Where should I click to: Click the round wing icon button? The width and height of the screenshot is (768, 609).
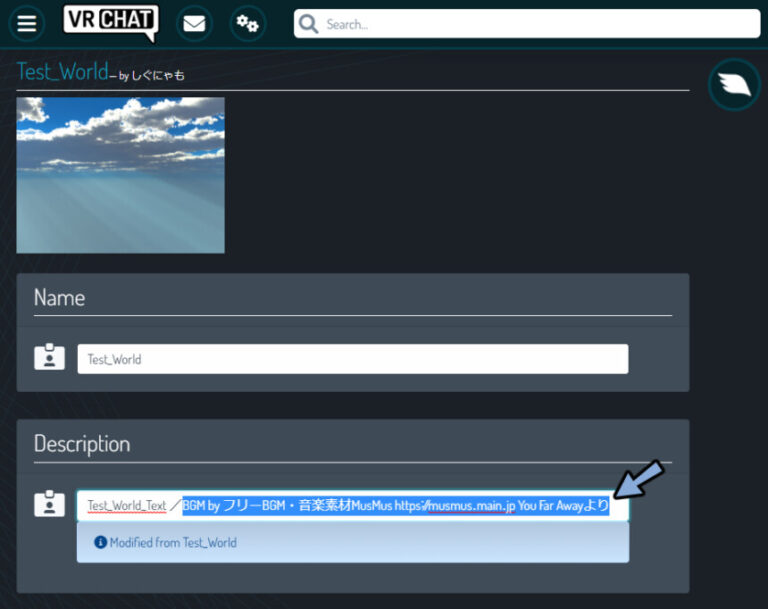[734, 85]
